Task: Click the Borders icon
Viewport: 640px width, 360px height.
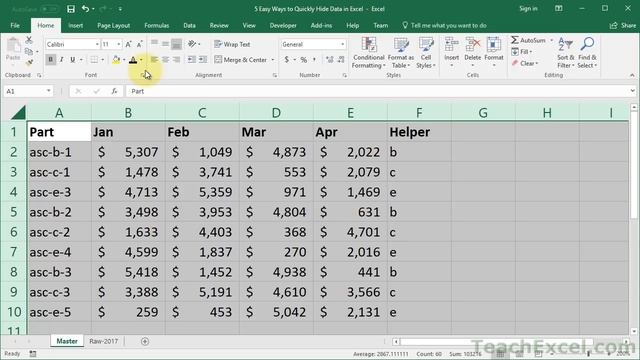Action: [94, 60]
